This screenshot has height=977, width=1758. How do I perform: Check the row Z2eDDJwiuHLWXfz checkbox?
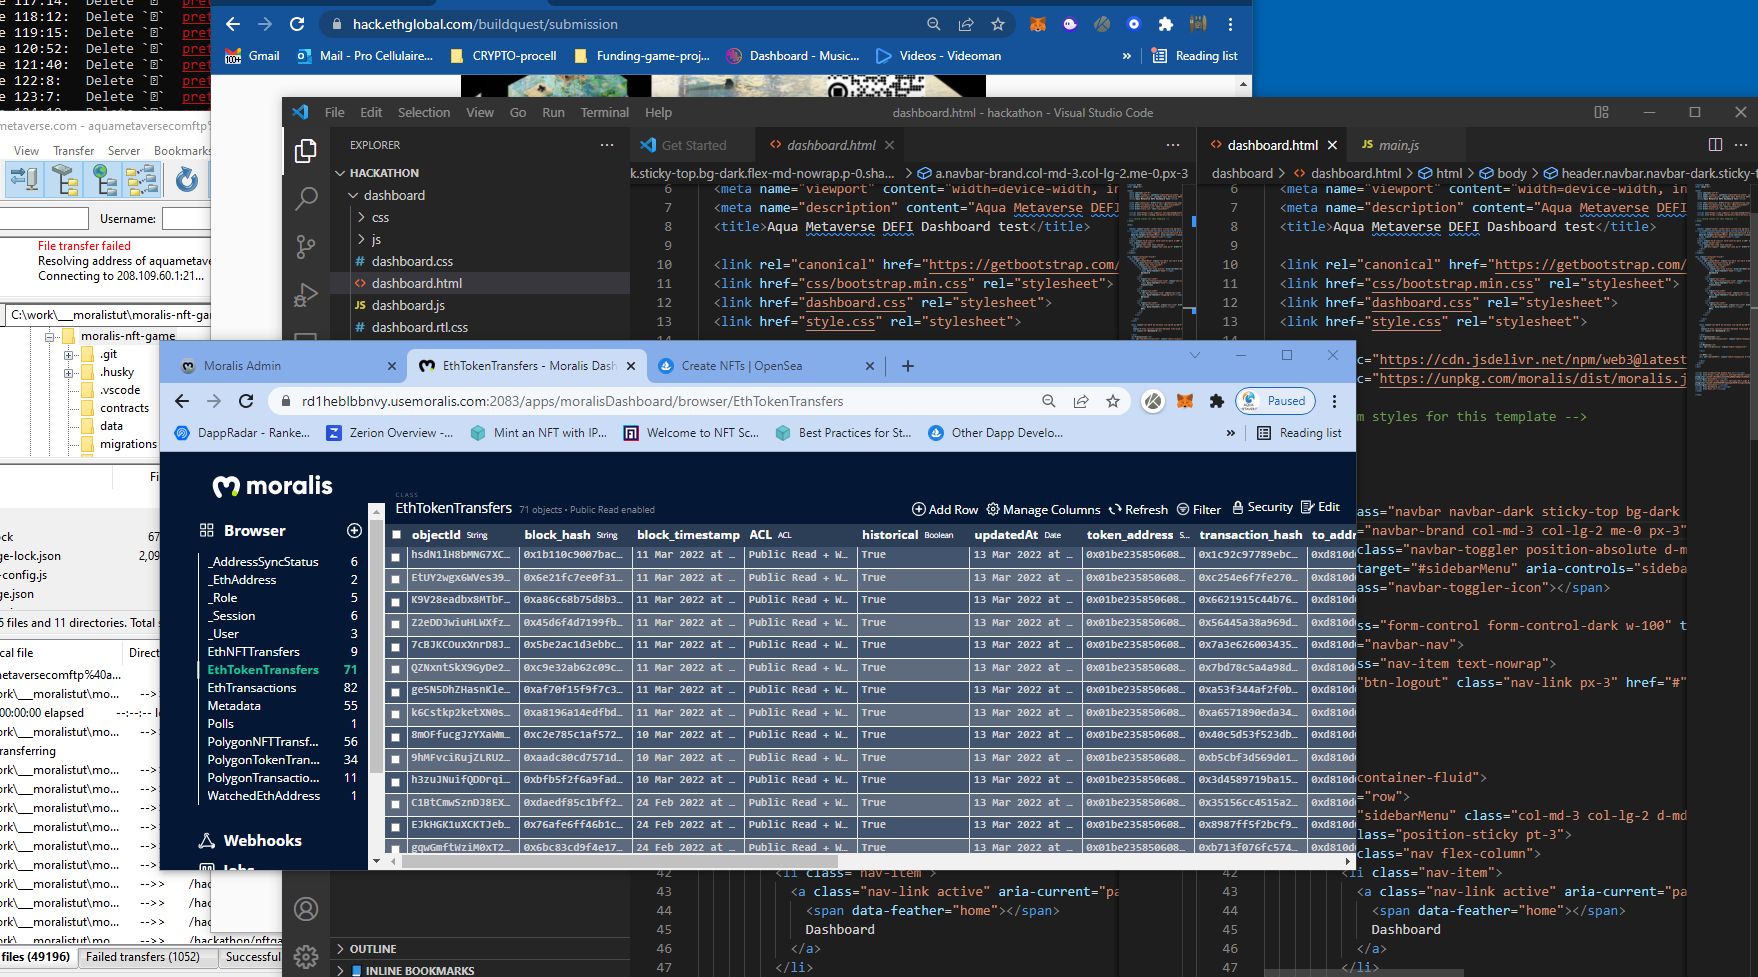(396, 624)
